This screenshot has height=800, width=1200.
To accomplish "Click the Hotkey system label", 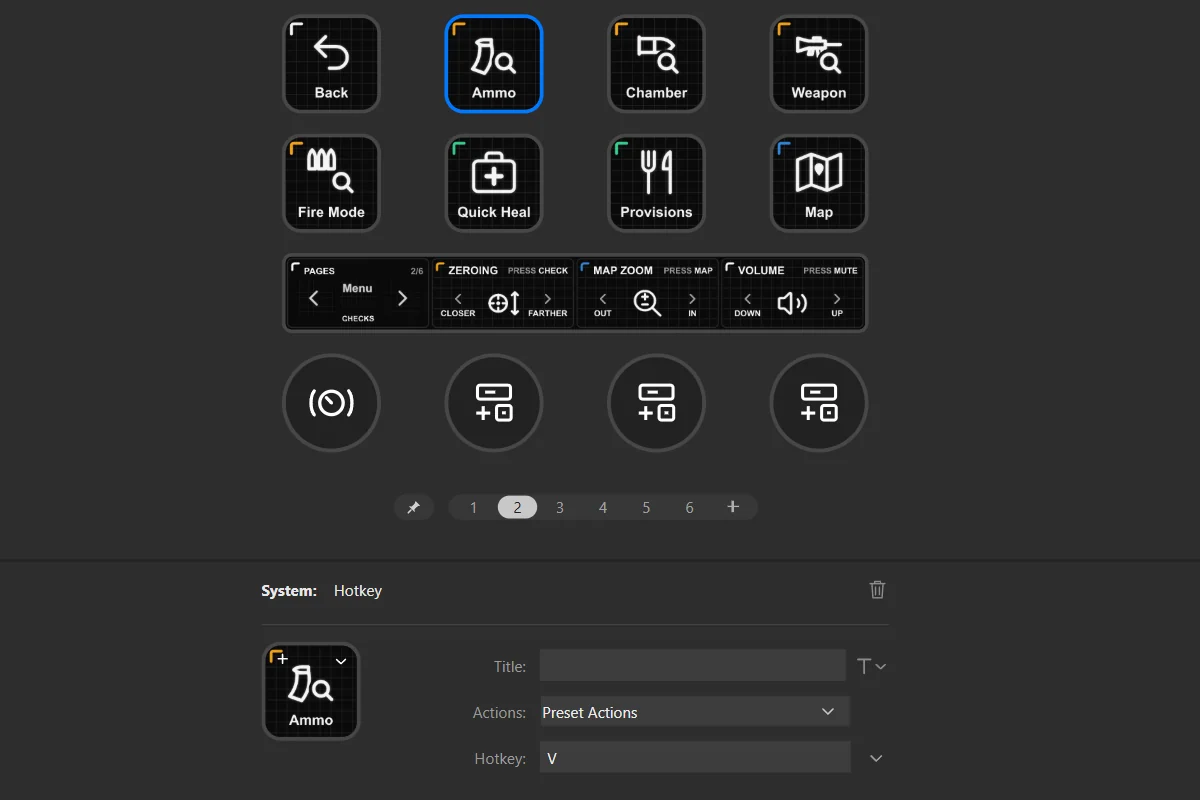I will (358, 590).
